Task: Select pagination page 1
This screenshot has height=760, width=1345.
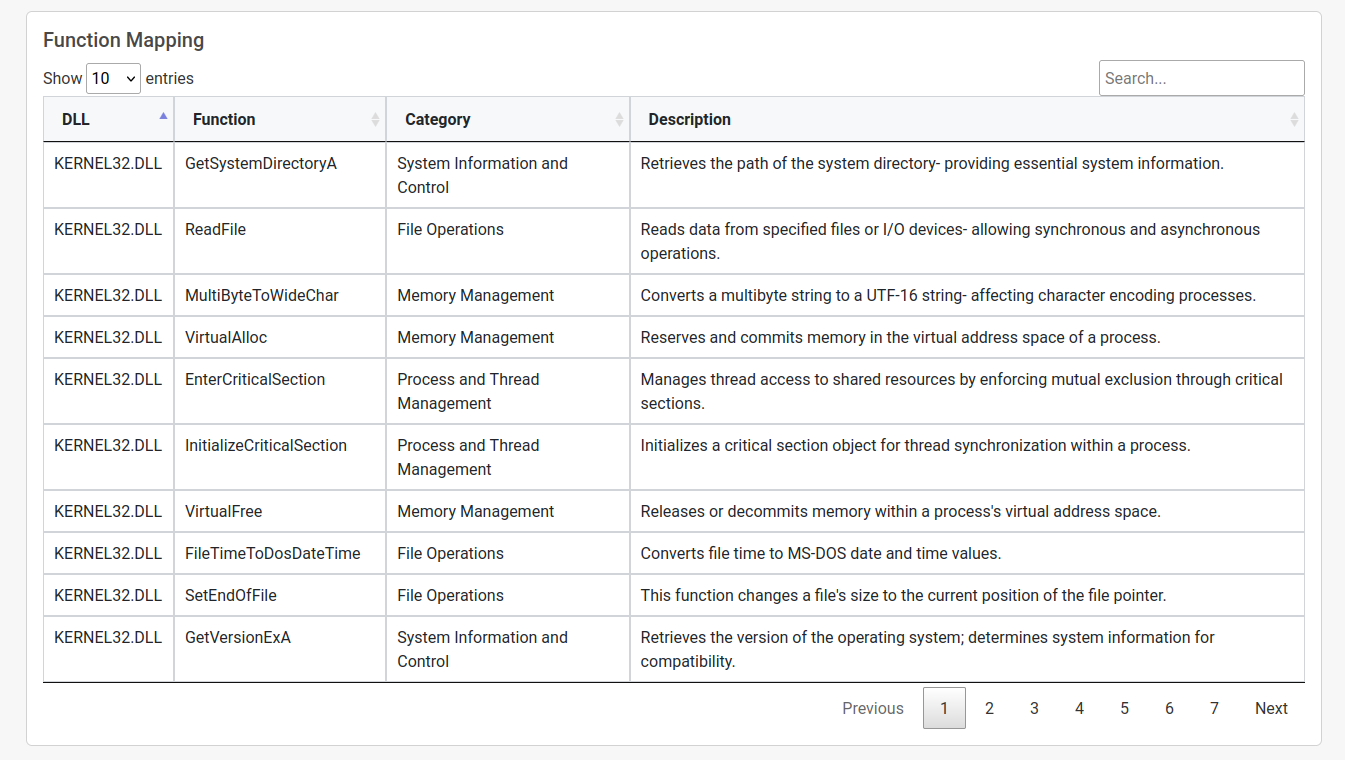Action: point(944,708)
